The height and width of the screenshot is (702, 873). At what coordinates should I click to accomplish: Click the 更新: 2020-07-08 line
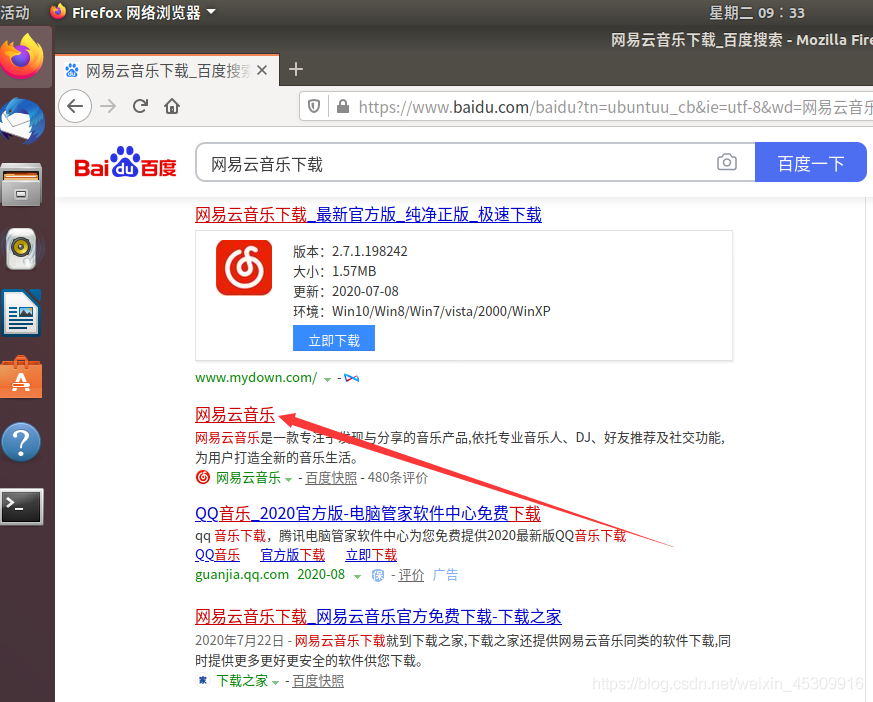346,292
